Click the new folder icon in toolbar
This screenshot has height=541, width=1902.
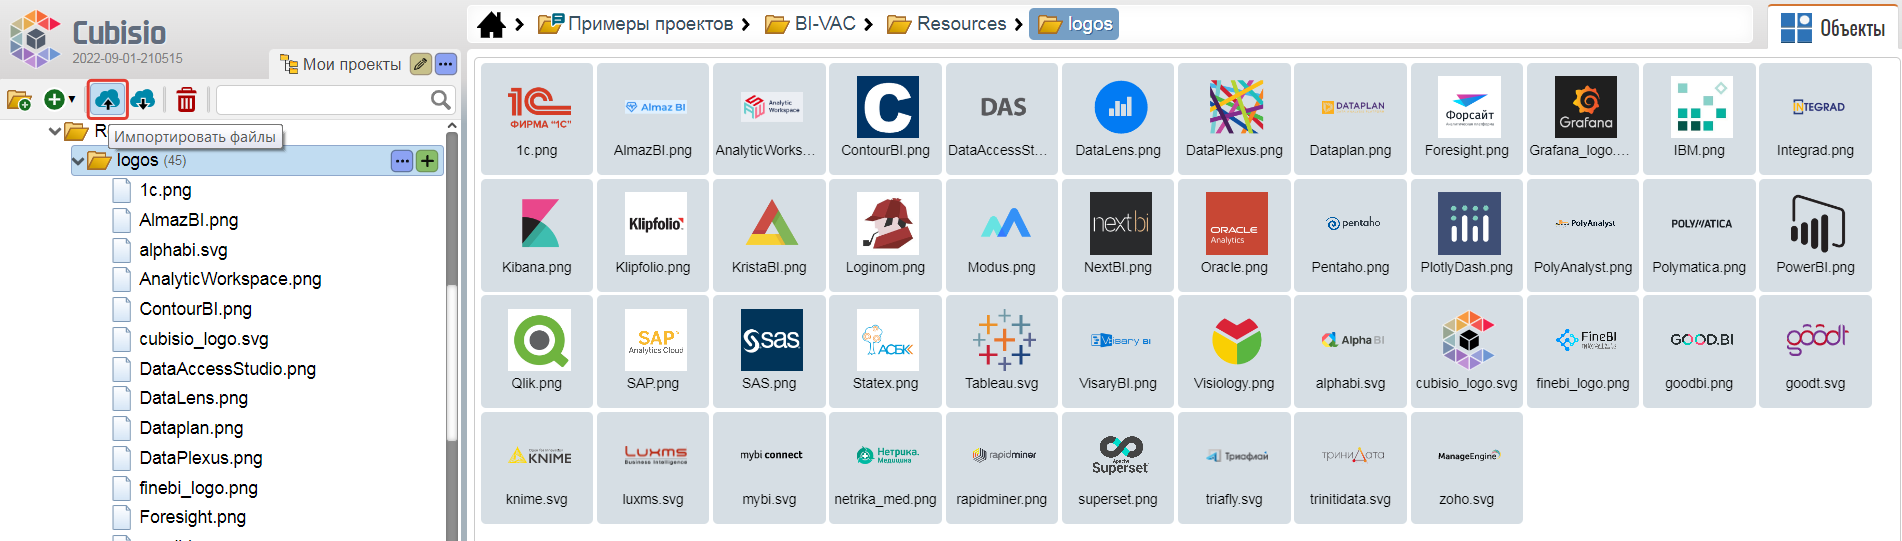[x=19, y=100]
